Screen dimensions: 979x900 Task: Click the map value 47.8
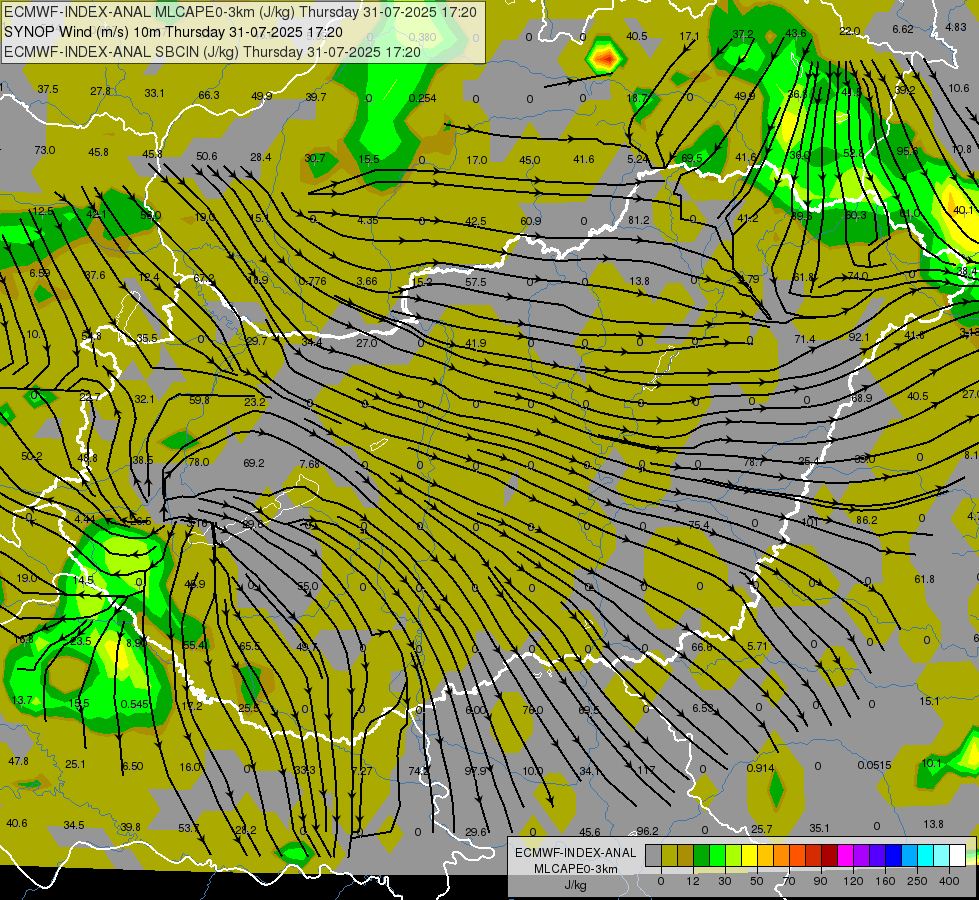pos(19,761)
